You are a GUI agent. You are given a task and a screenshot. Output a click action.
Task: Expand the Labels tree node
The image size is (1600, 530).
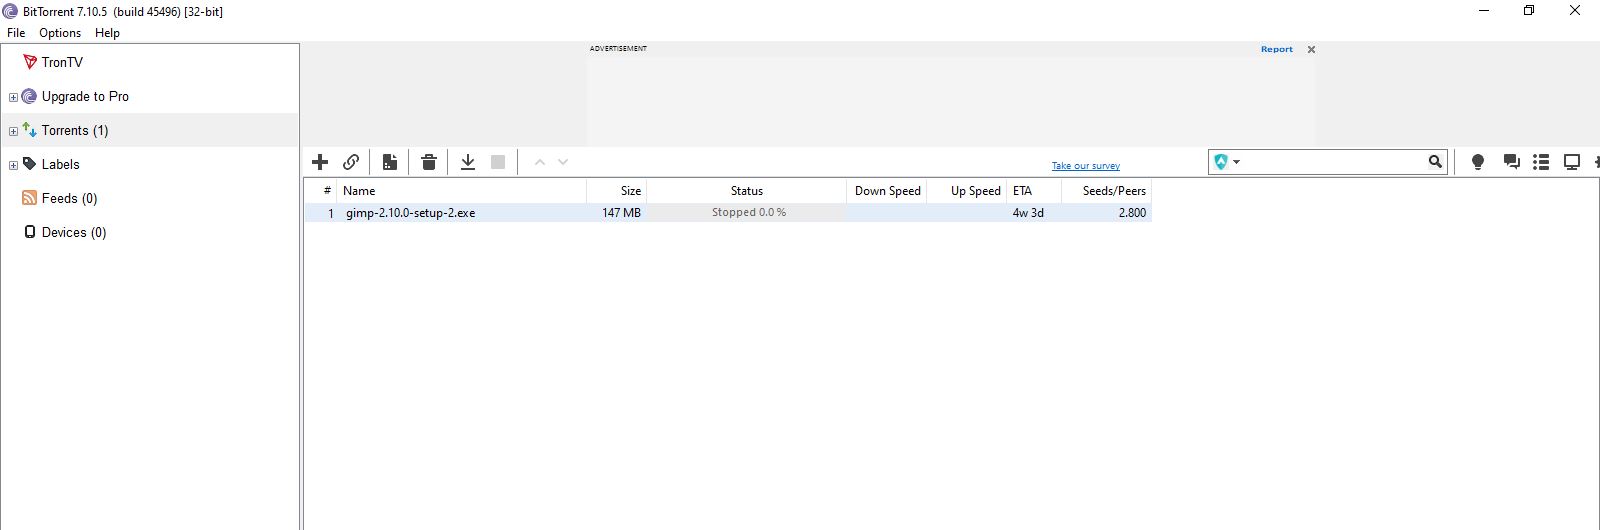coord(13,165)
